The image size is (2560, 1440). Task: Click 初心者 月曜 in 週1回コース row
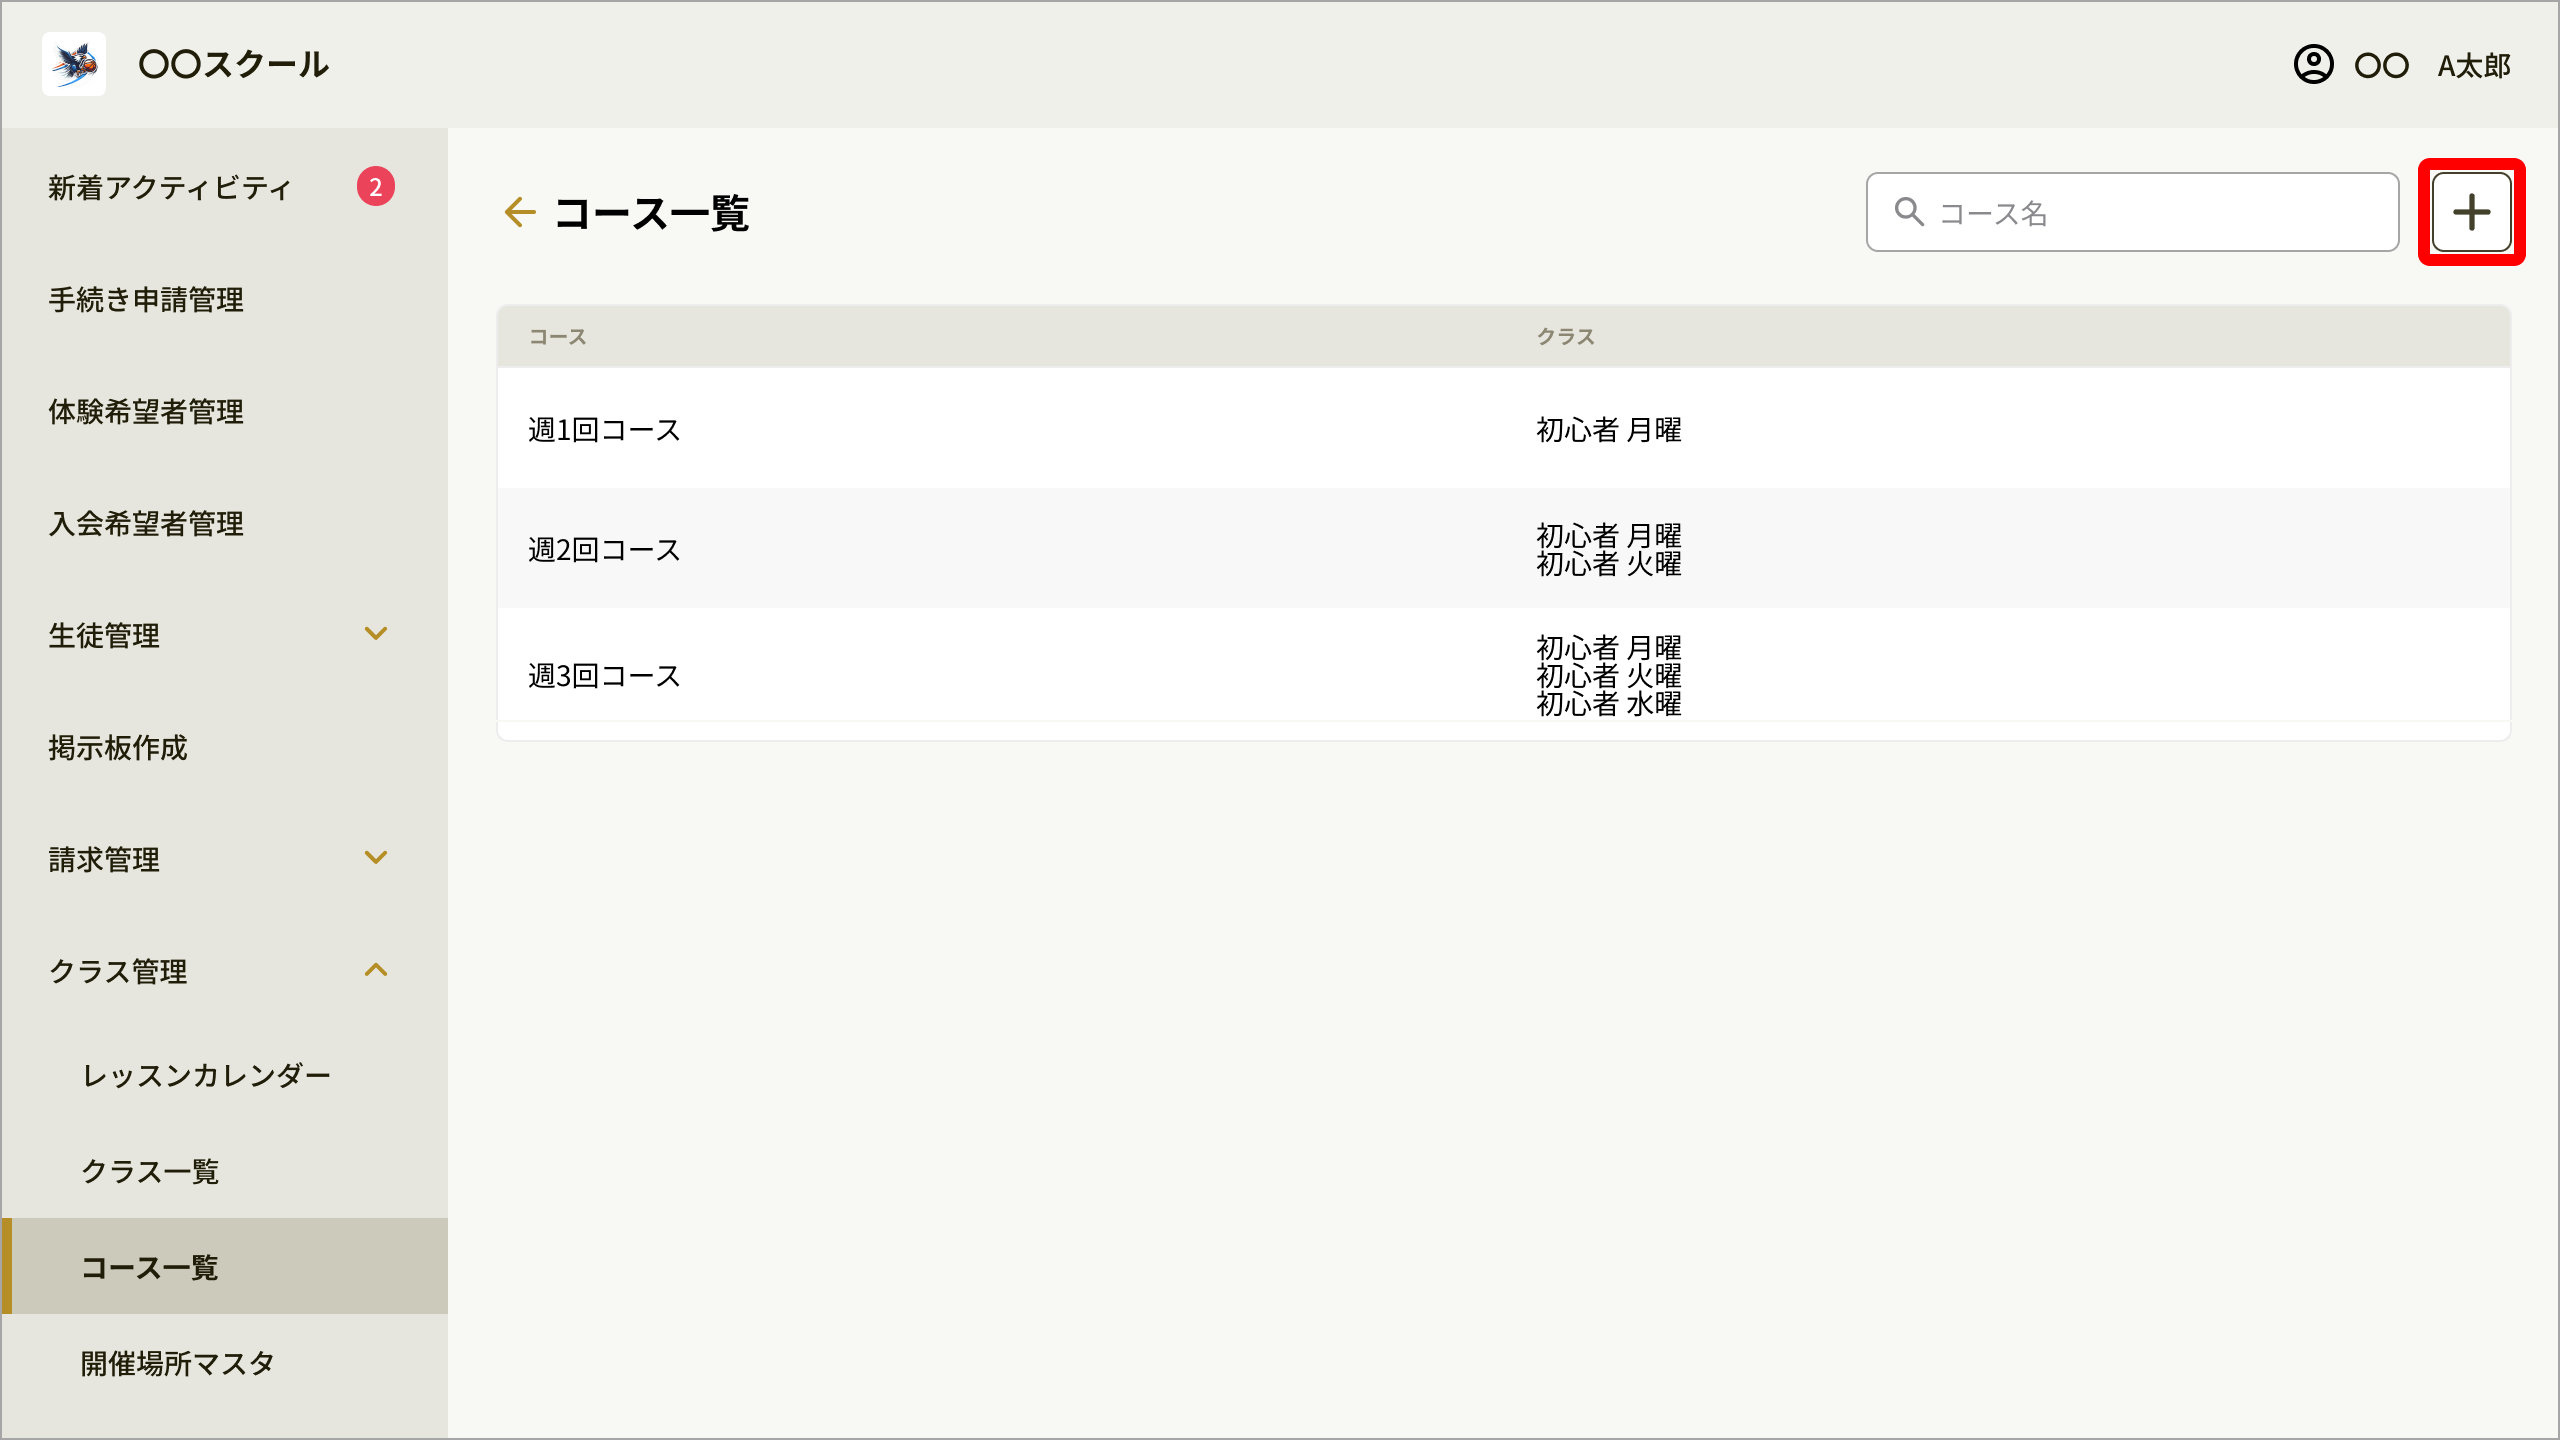pos(1608,430)
